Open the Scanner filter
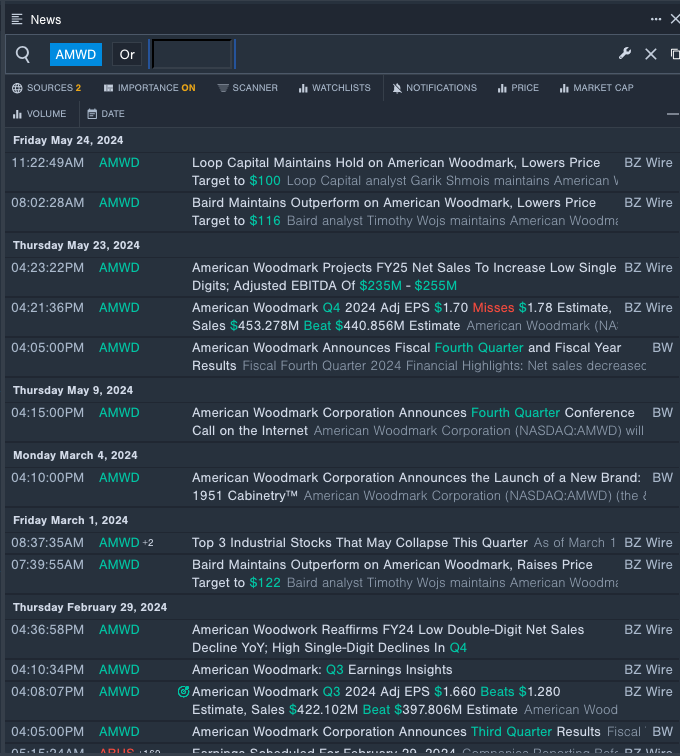 tap(247, 88)
